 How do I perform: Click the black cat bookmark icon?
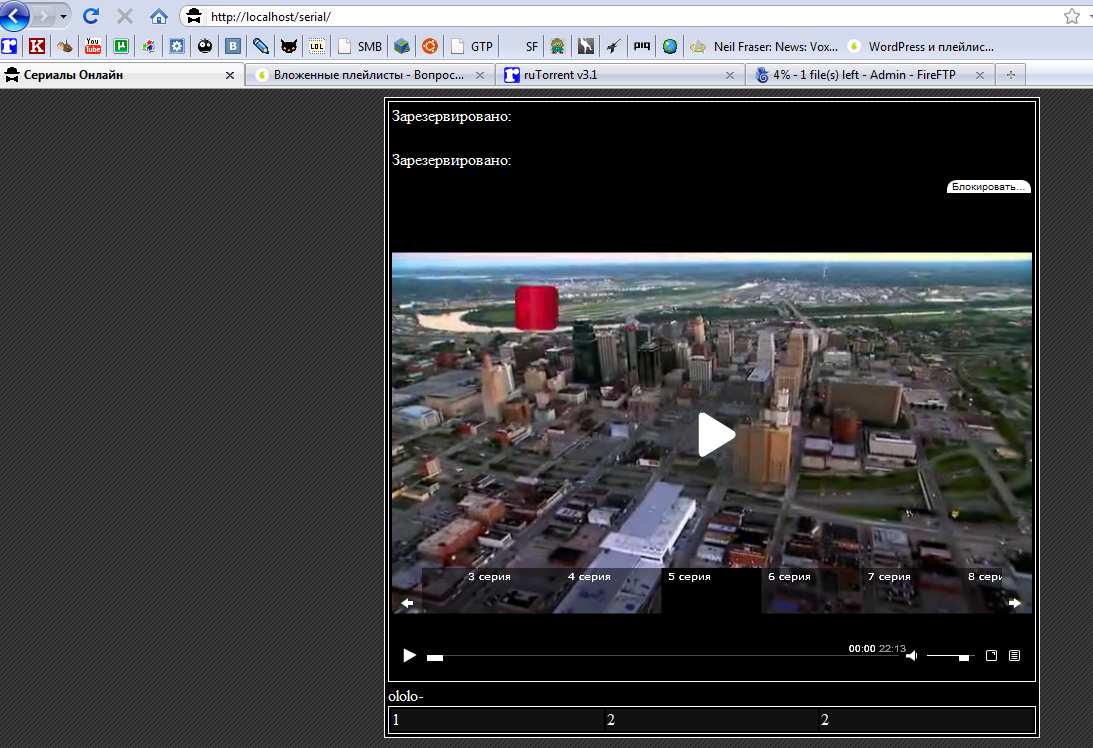288,46
